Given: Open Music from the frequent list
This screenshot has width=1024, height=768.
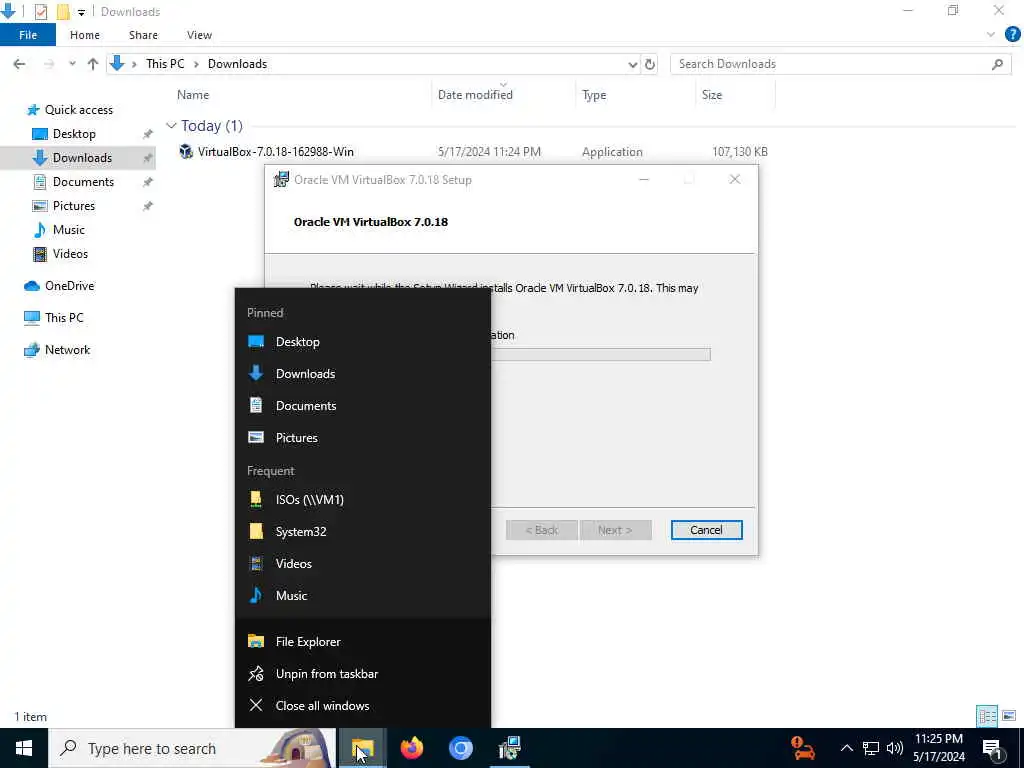Looking at the screenshot, I should pyautogui.click(x=362, y=596).
